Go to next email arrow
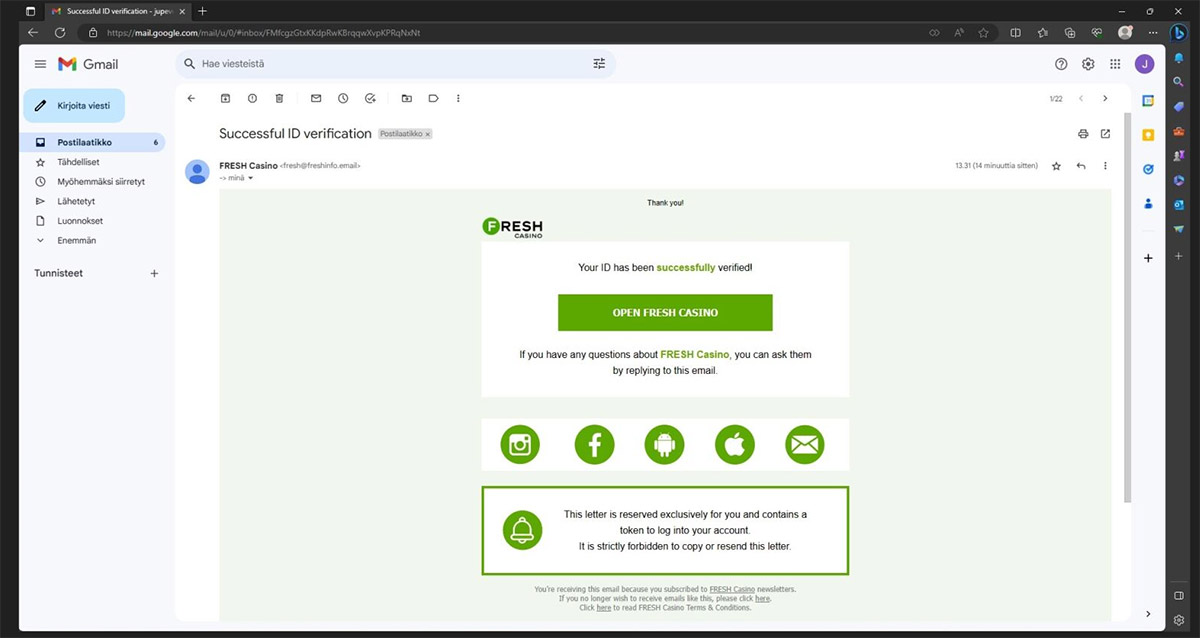The height and width of the screenshot is (638, 1200). click(1105, 98)
